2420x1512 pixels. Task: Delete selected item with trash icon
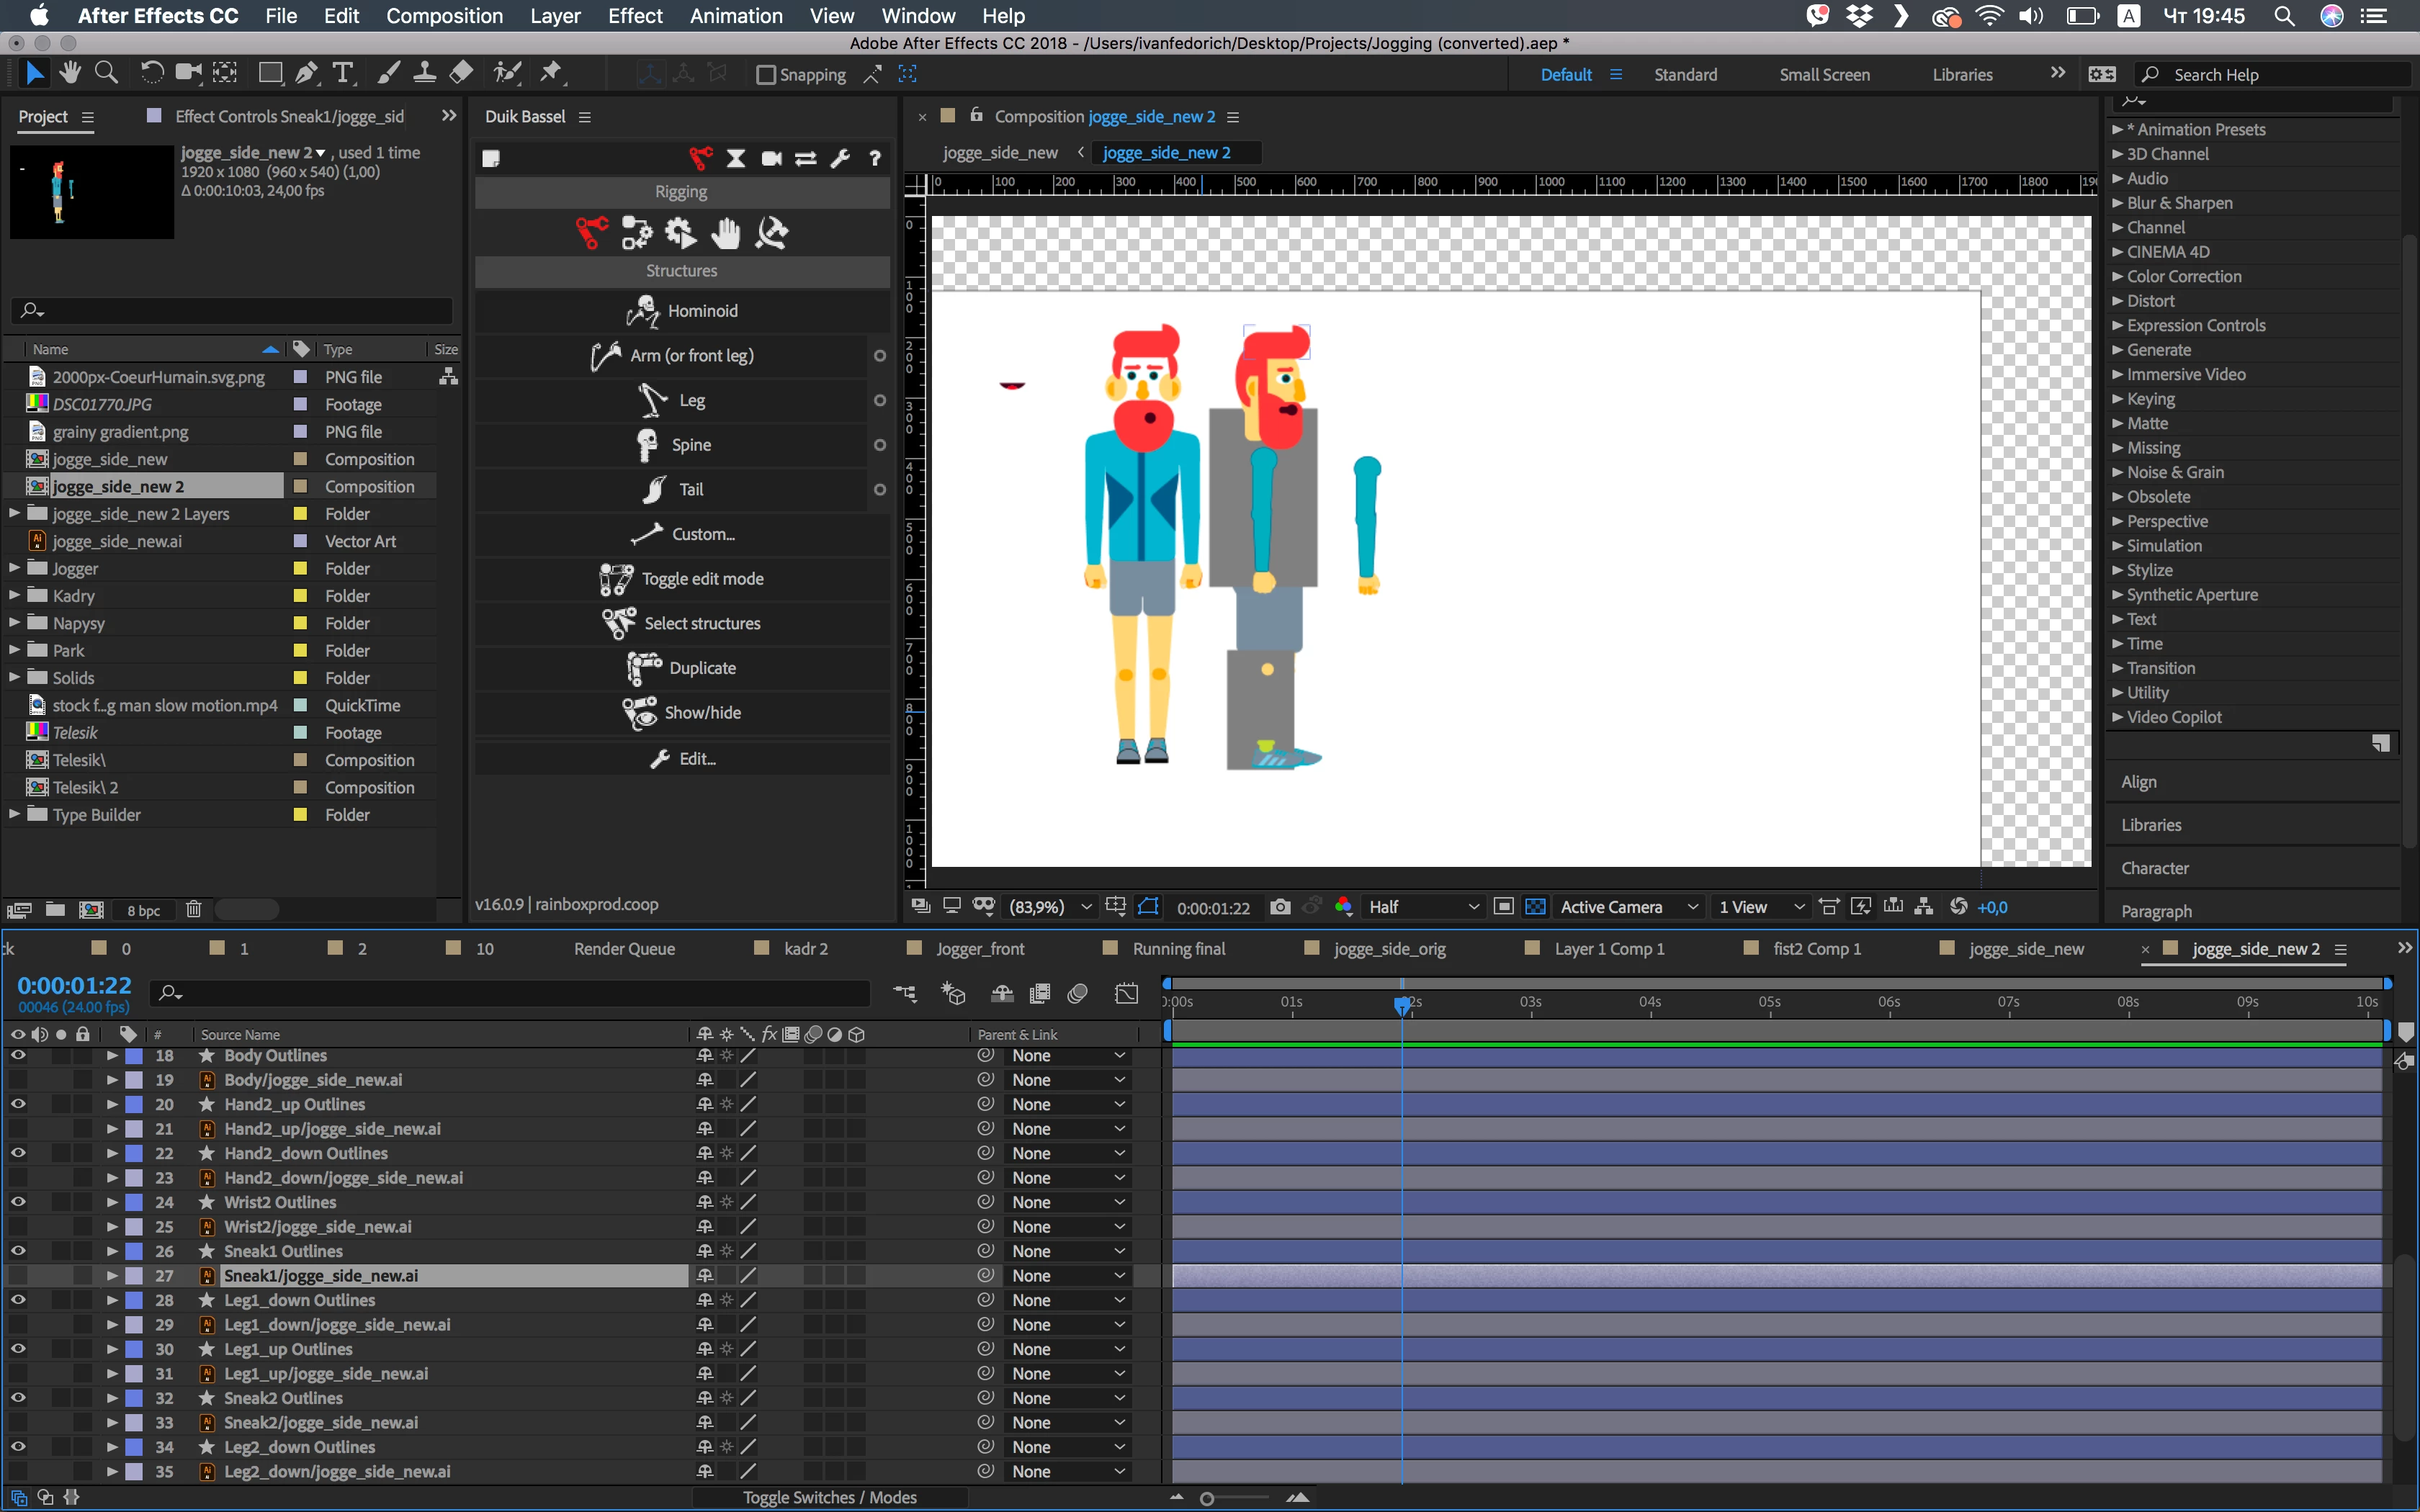(x=194, y=909)
